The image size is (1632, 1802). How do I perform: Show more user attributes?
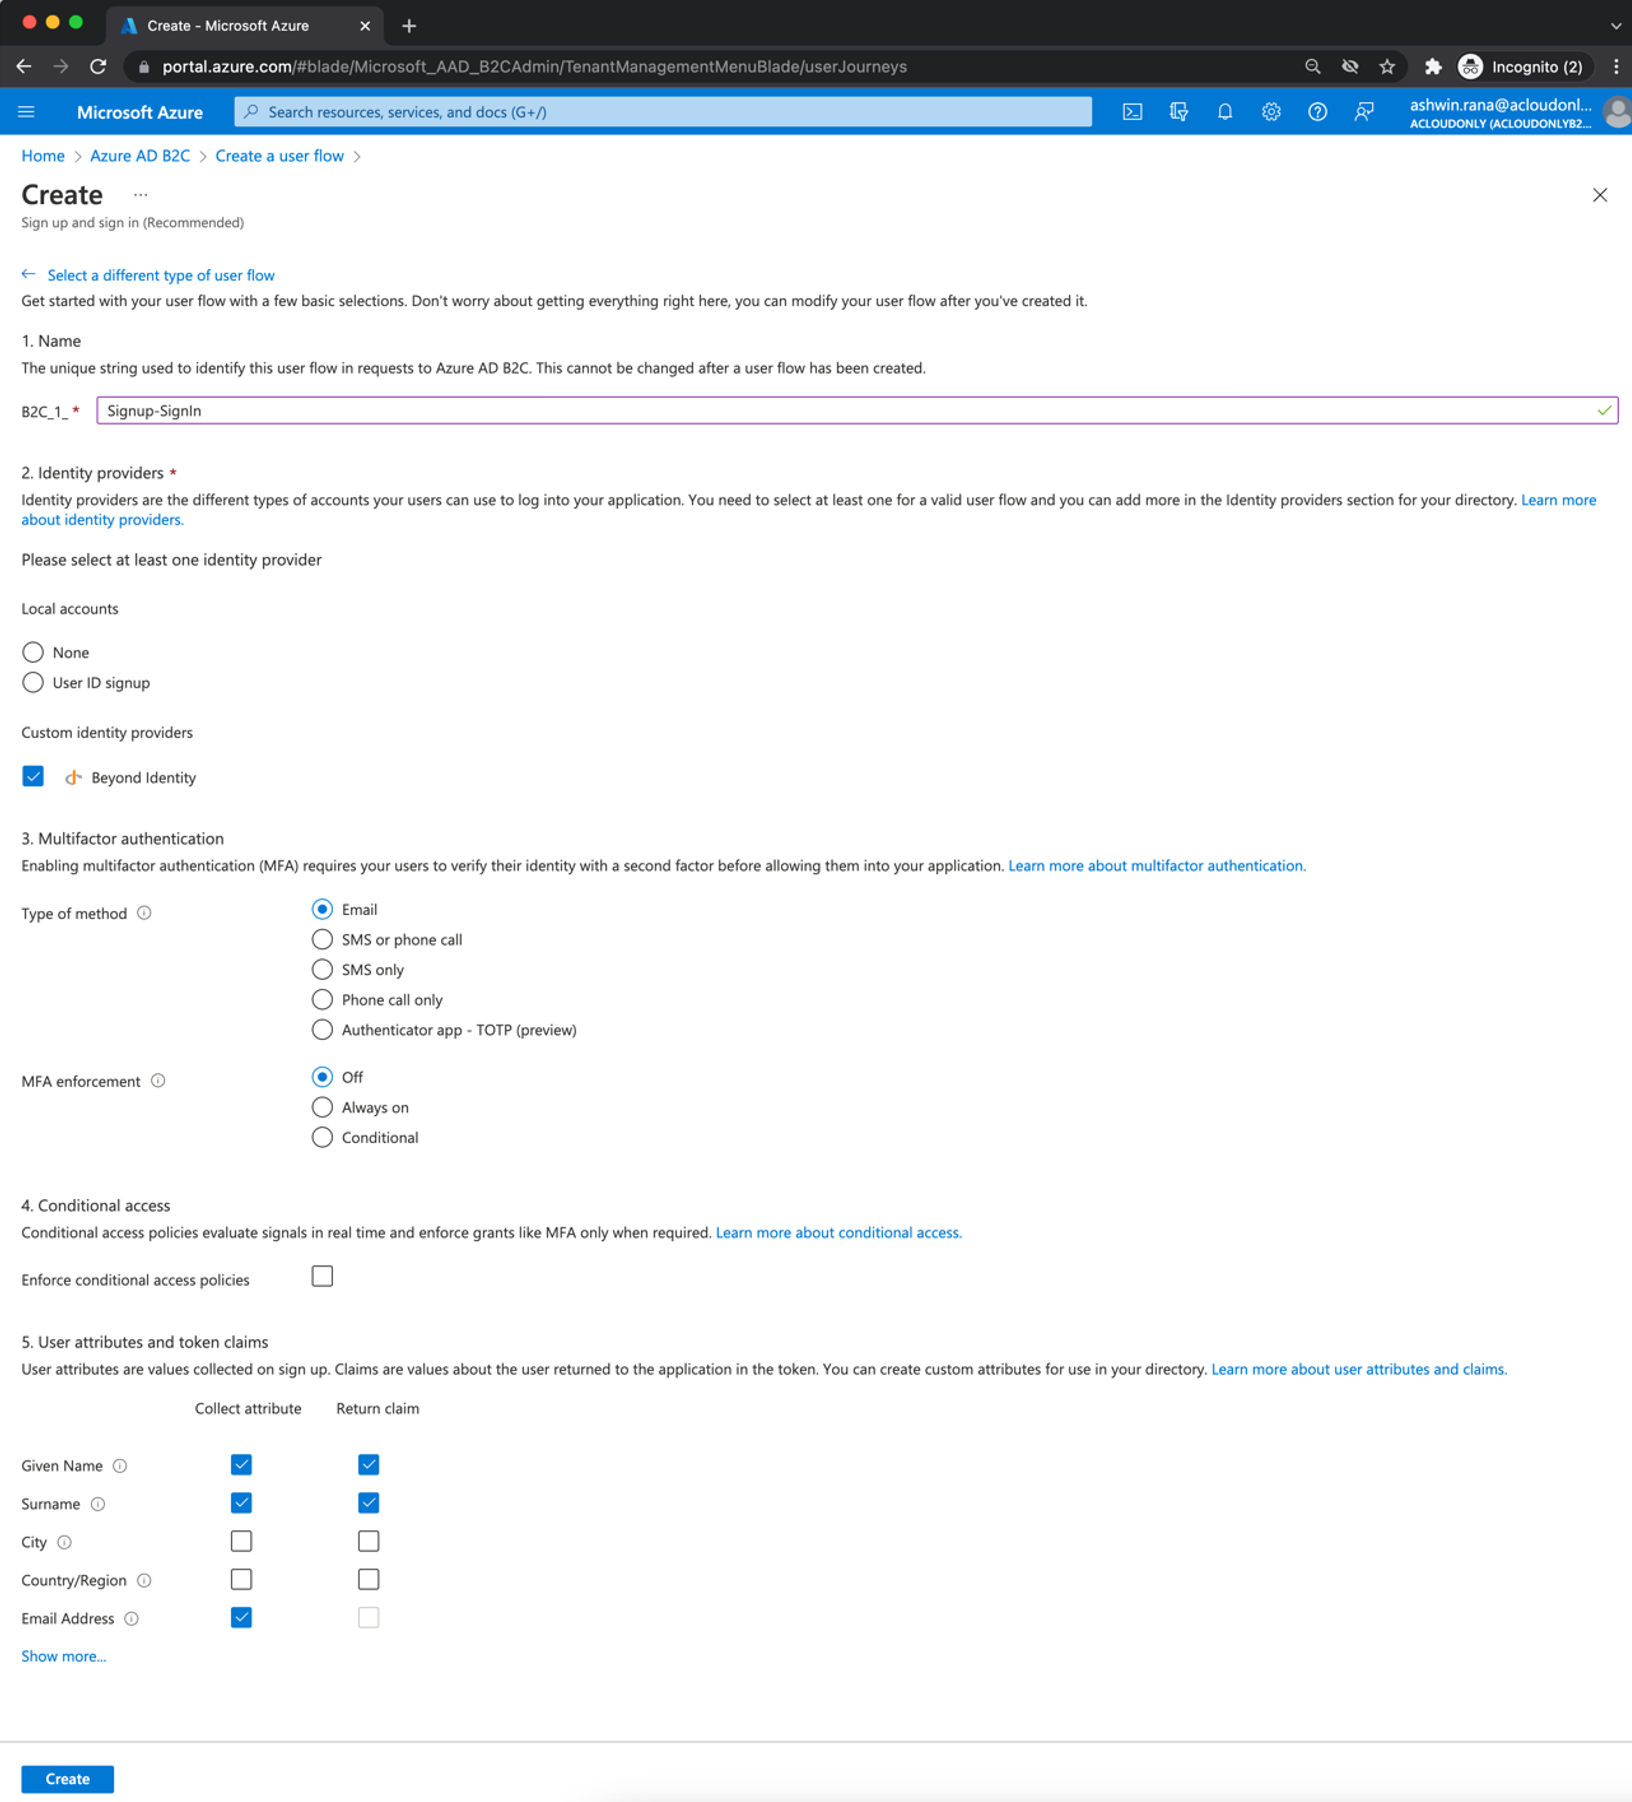[63, 1655]
